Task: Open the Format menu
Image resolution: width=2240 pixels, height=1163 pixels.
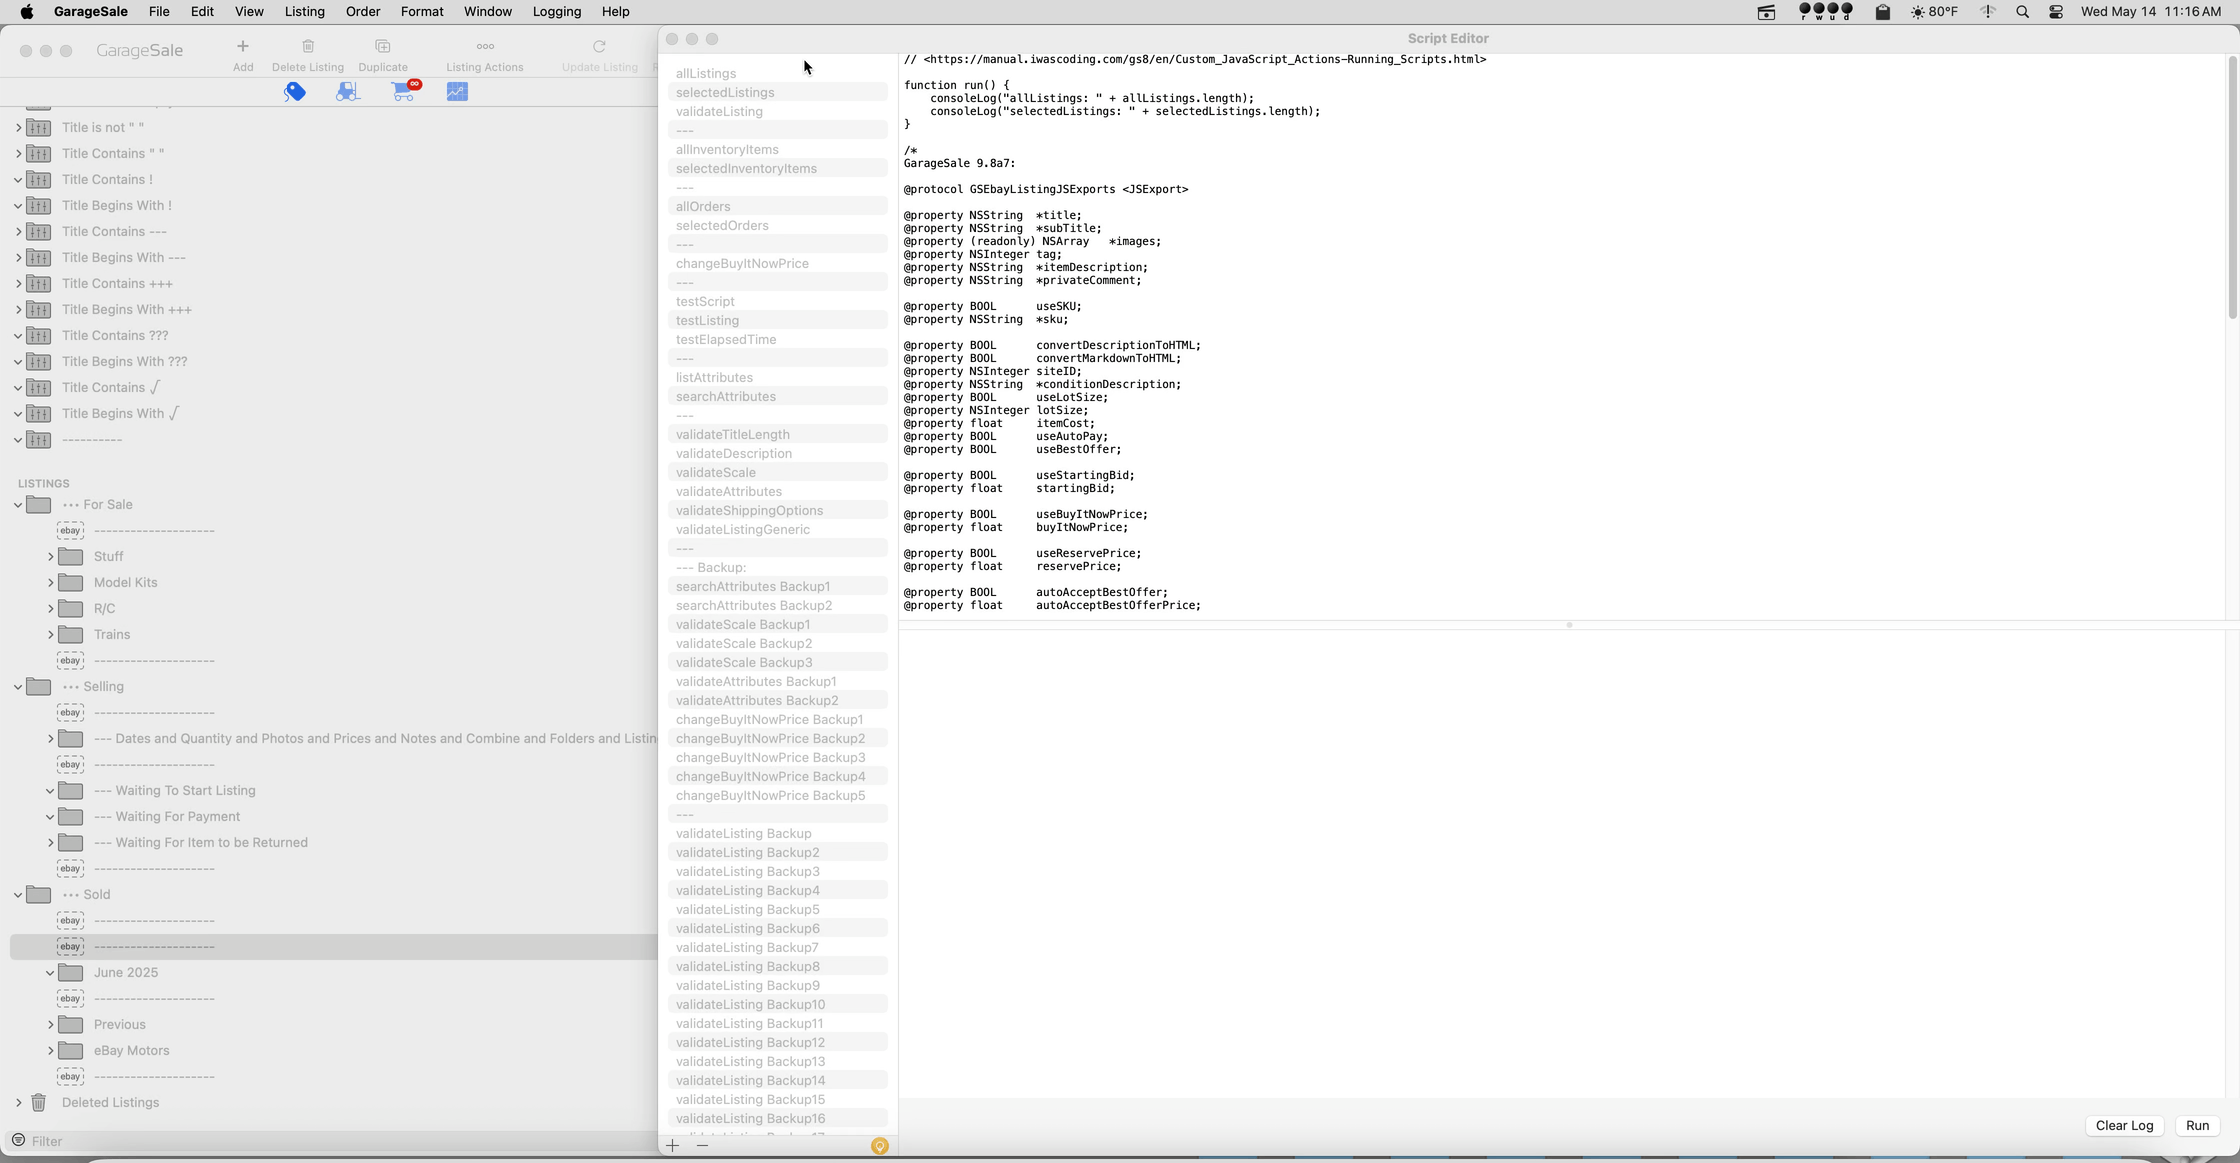Action: (x=421, y=12)
